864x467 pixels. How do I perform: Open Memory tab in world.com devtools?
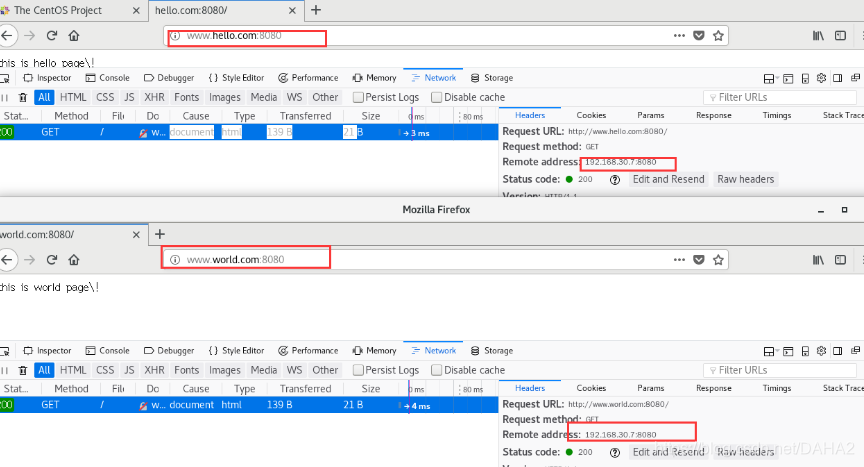coord(375,351)
